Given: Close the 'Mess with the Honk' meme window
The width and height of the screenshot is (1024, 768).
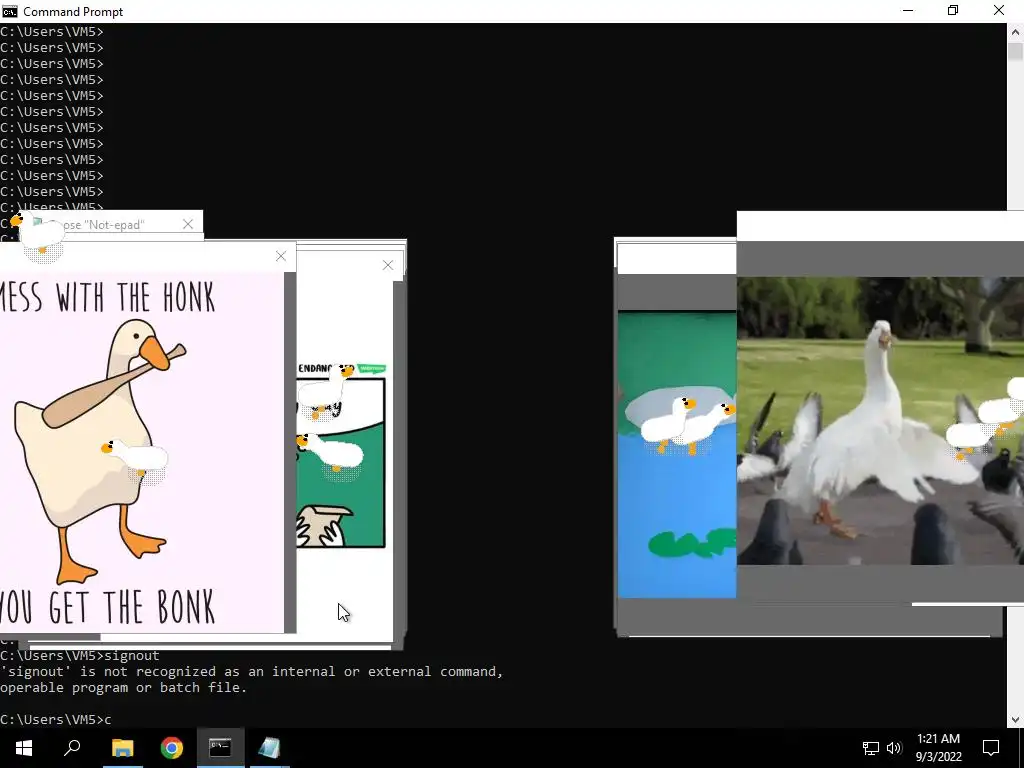Looking at the screenshot, I should 281,256.
